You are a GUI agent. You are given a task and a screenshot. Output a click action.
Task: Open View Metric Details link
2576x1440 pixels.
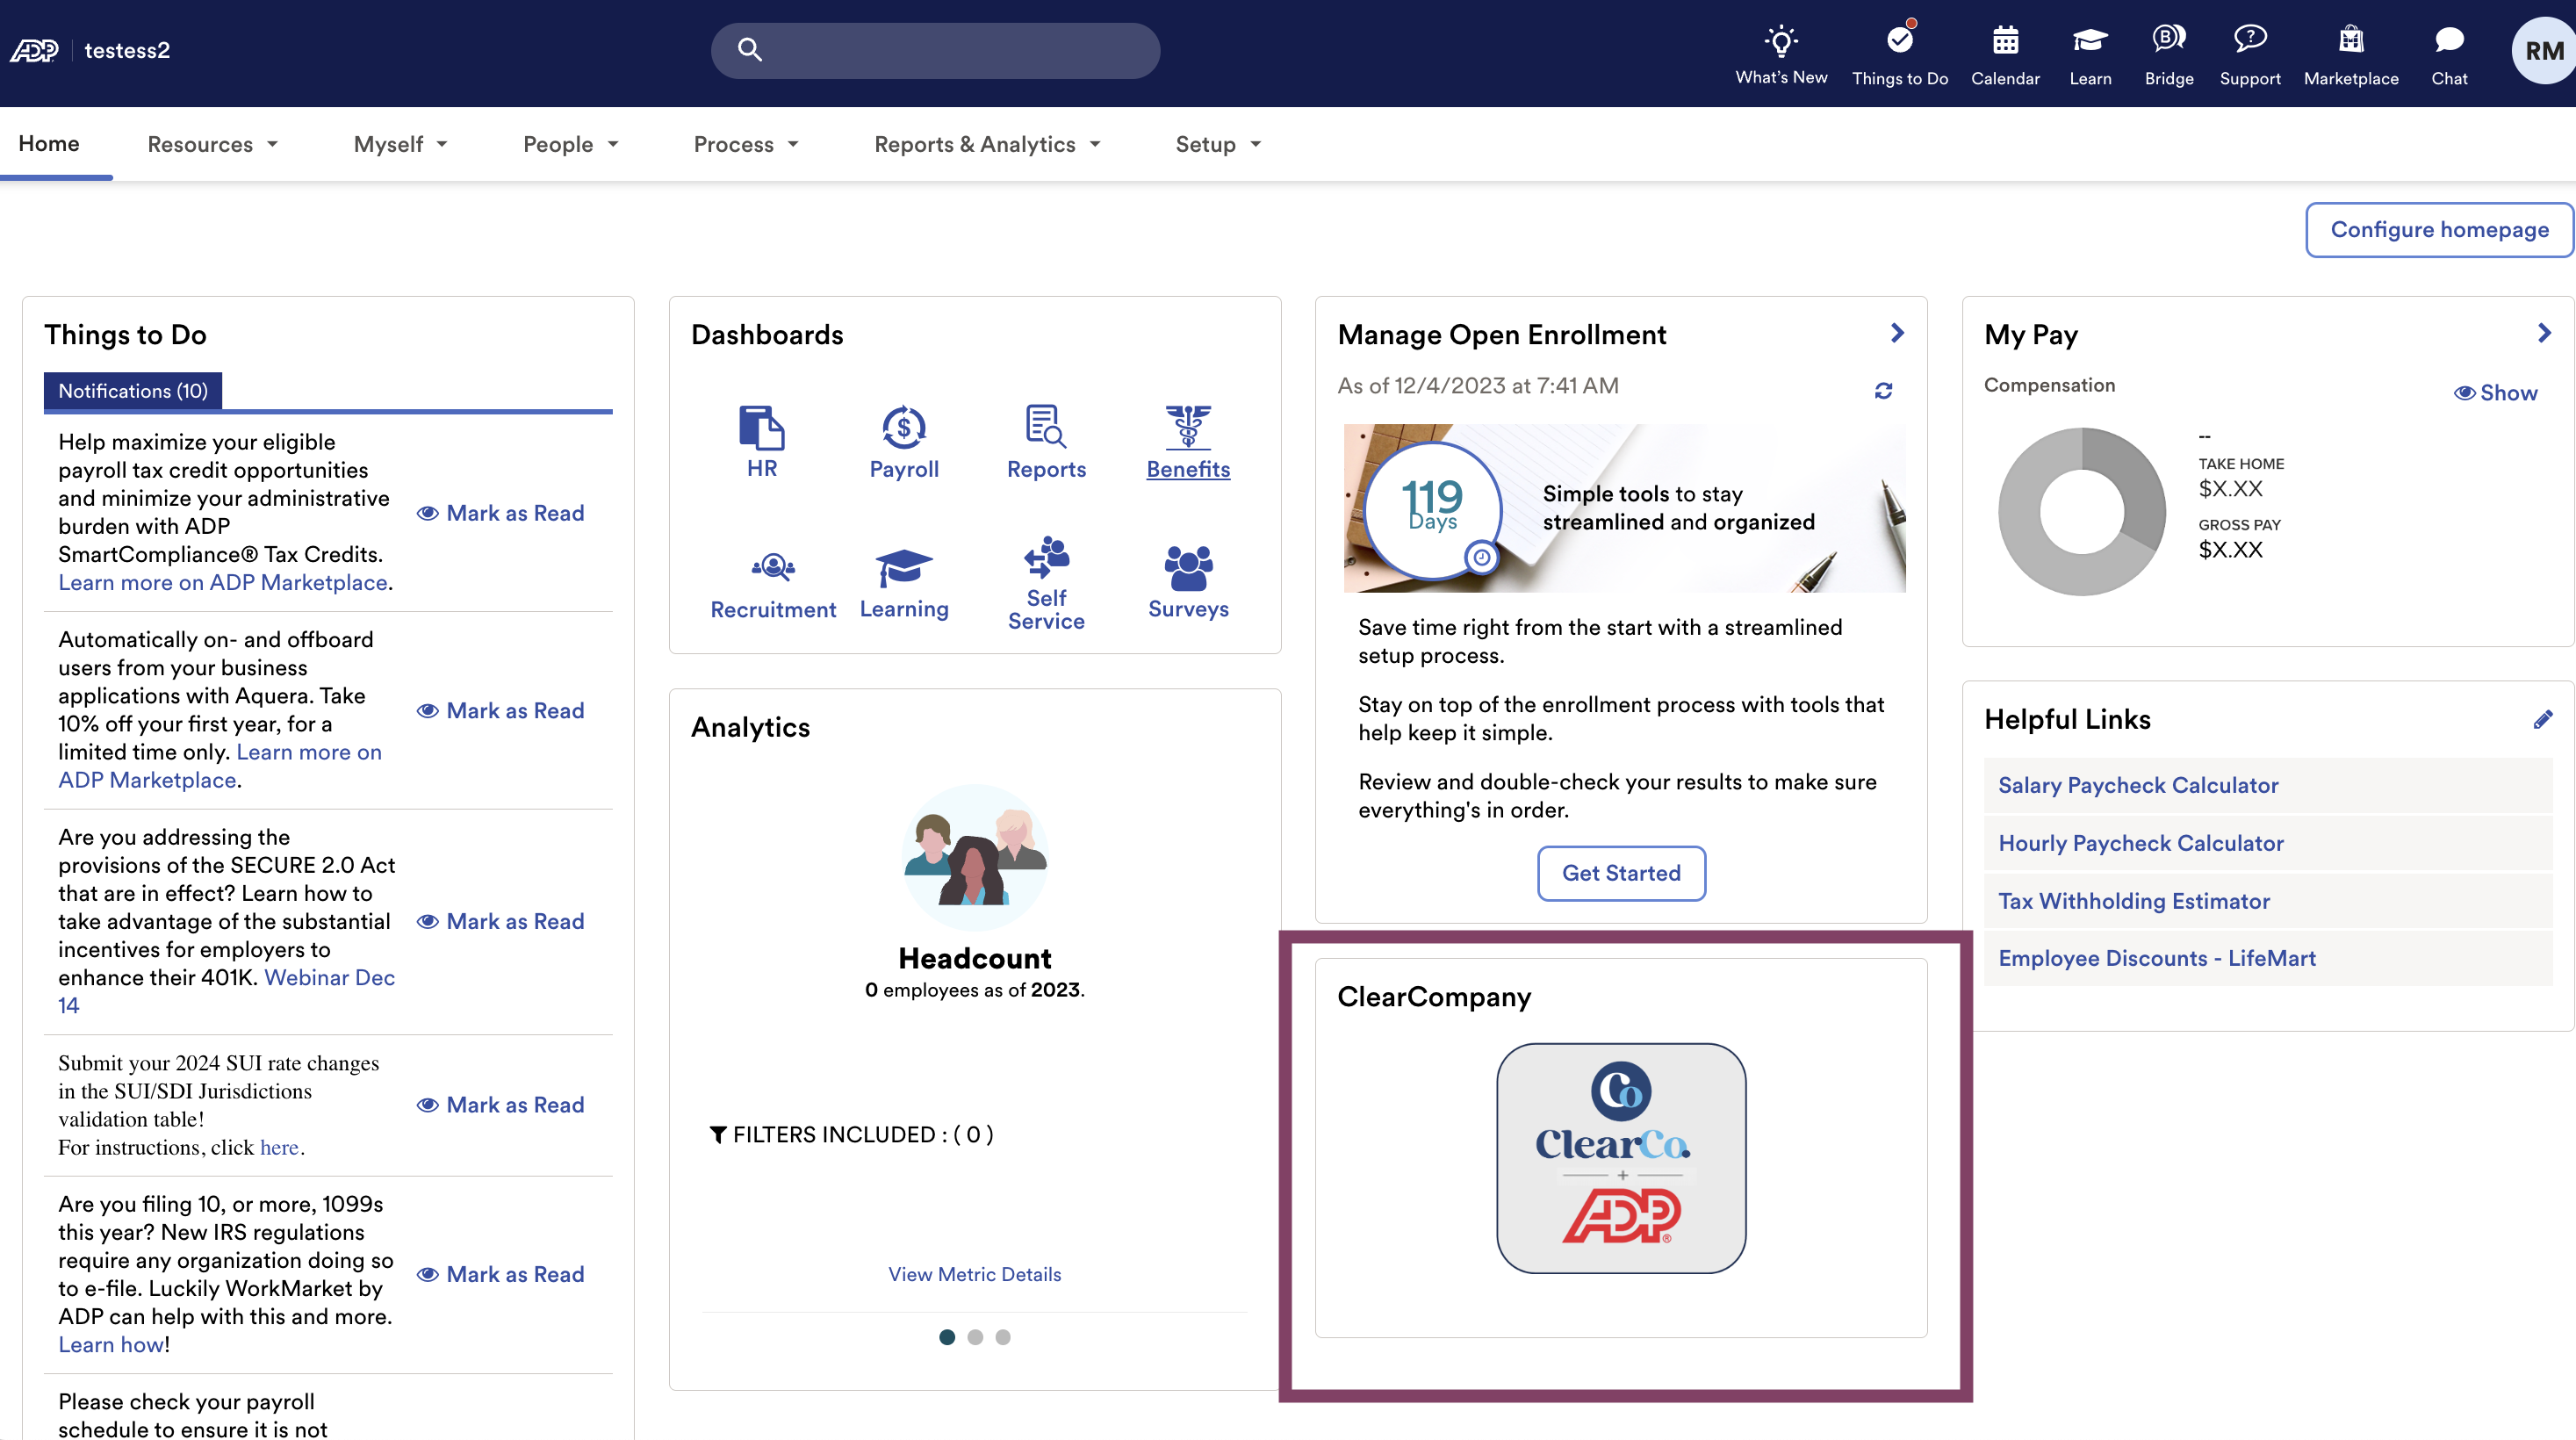point(974,1274)
